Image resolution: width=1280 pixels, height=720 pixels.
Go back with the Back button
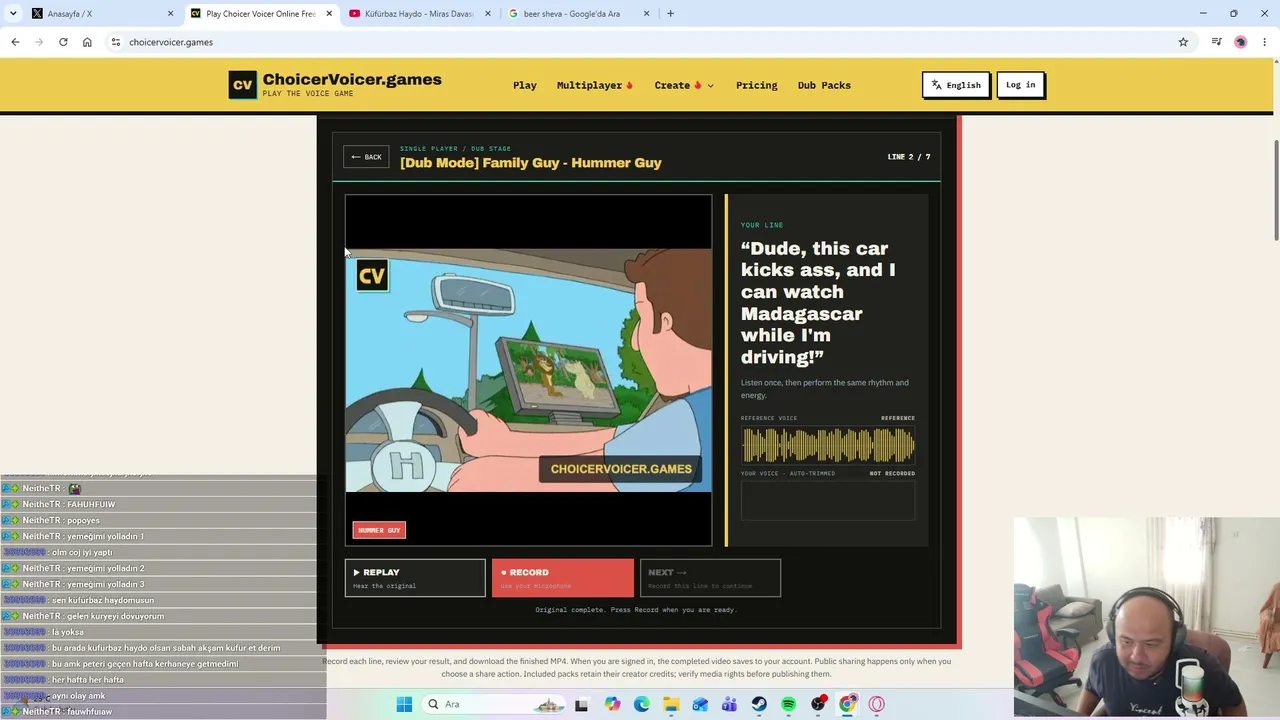pyautogui.click(x=366, y=157)
